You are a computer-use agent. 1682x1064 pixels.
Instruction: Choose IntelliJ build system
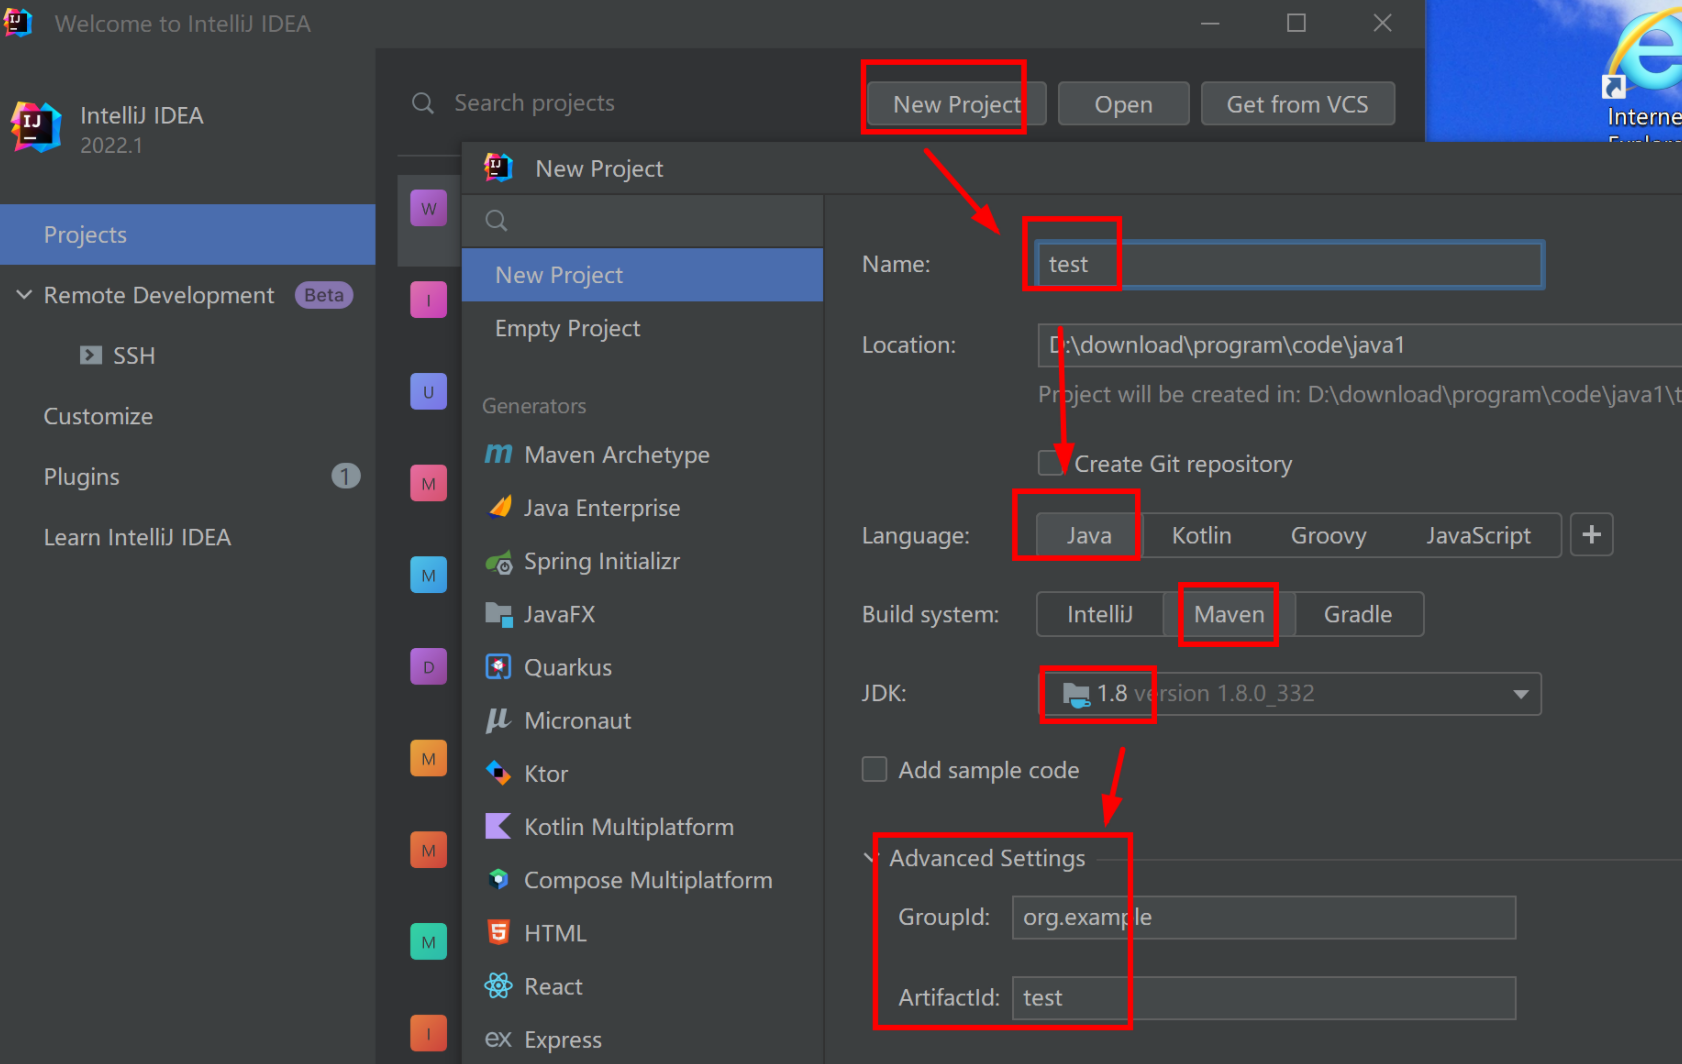[x=1100, y=614]
